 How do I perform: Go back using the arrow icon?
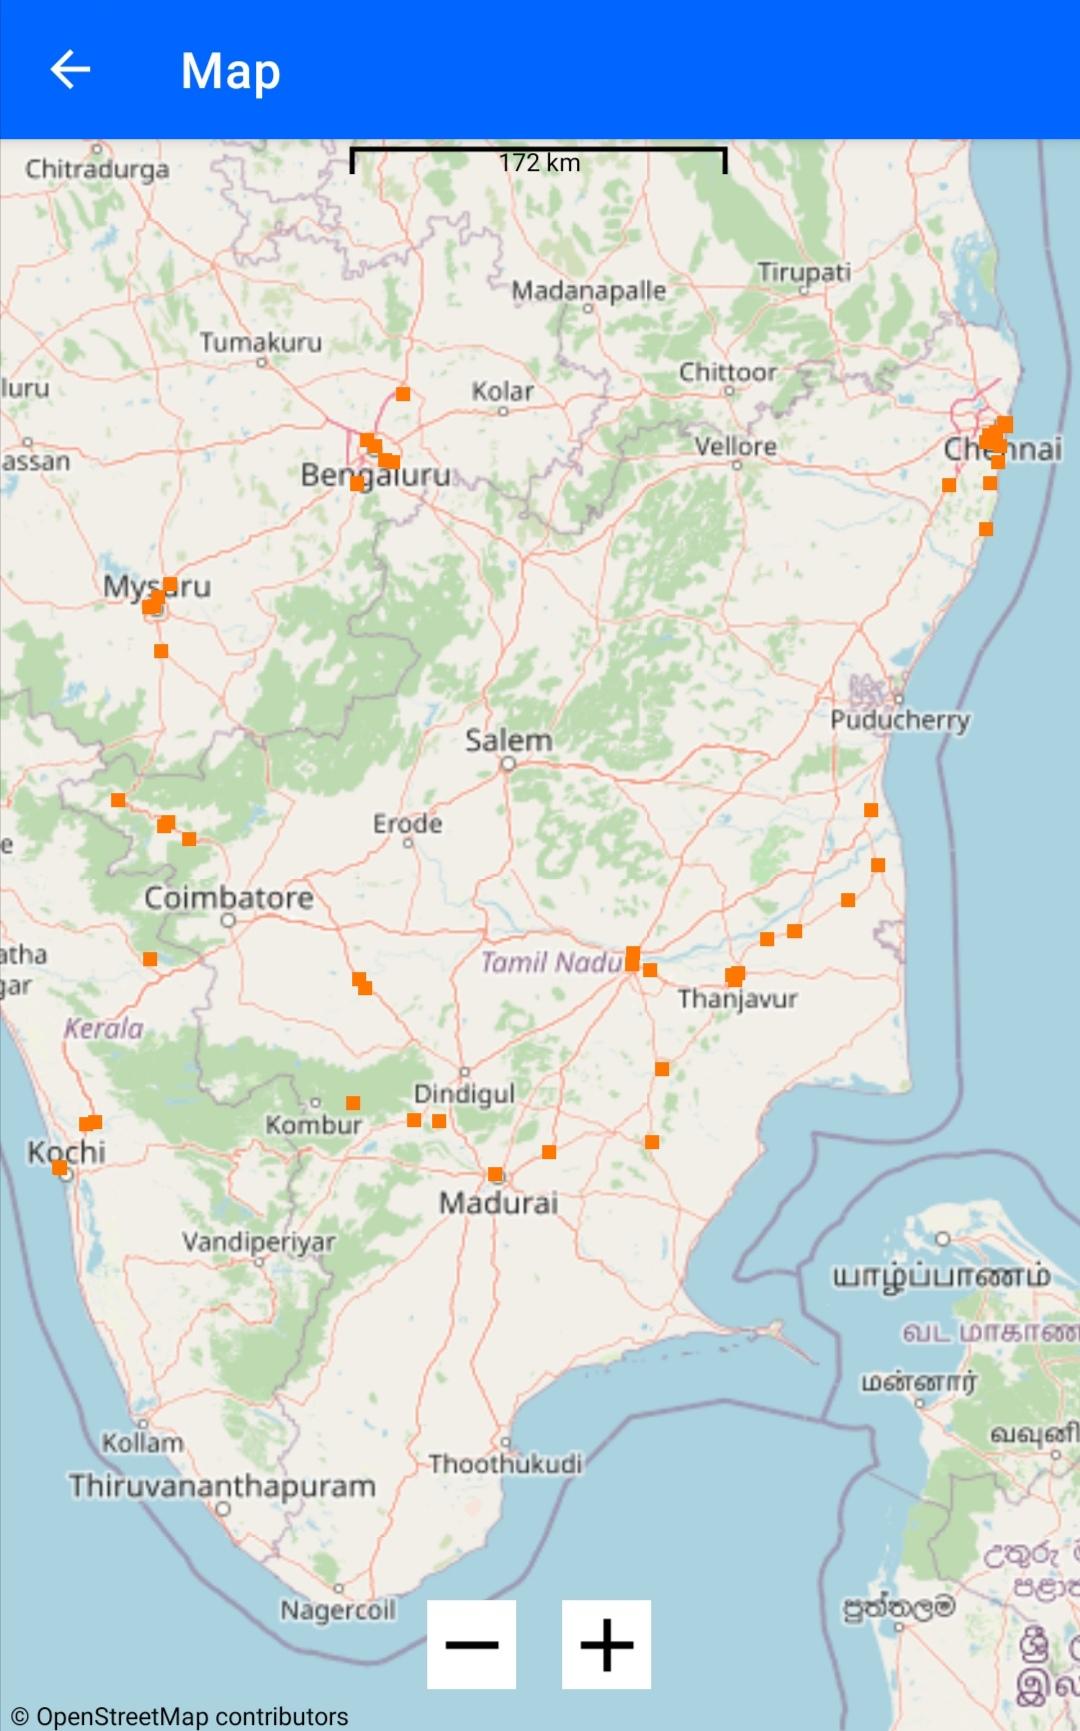(x=70, y=70)
